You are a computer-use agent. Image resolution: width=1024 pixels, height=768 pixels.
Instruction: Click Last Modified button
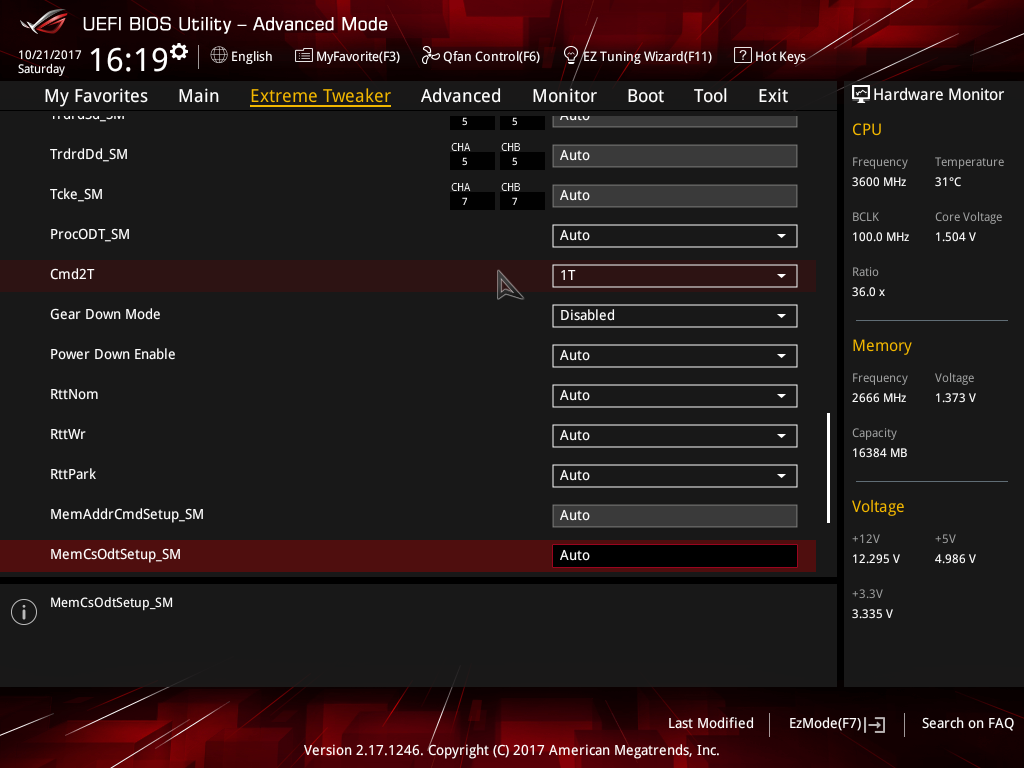coord(711,724)
